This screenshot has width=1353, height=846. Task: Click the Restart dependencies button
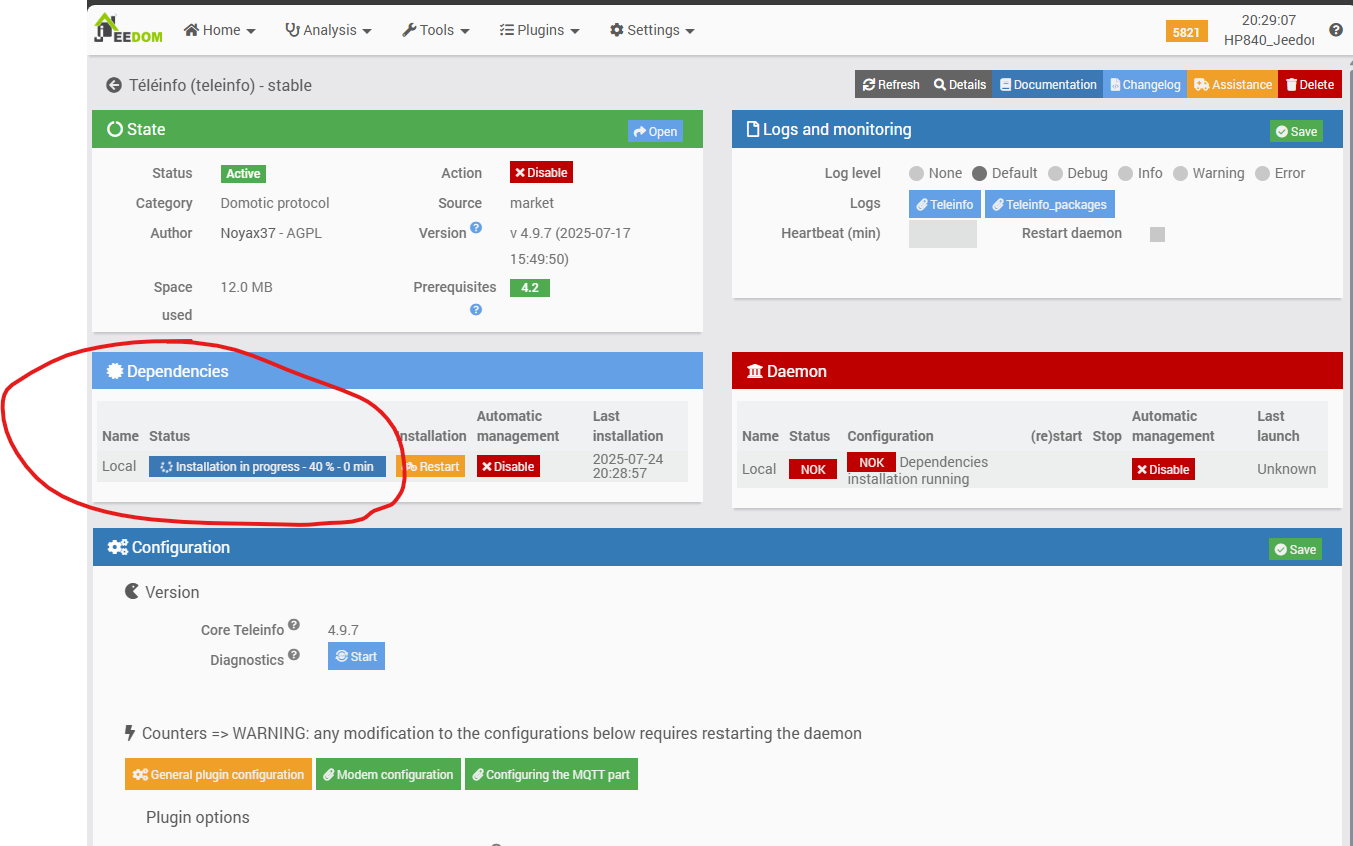pyautogui.click(x=431, y=467)
